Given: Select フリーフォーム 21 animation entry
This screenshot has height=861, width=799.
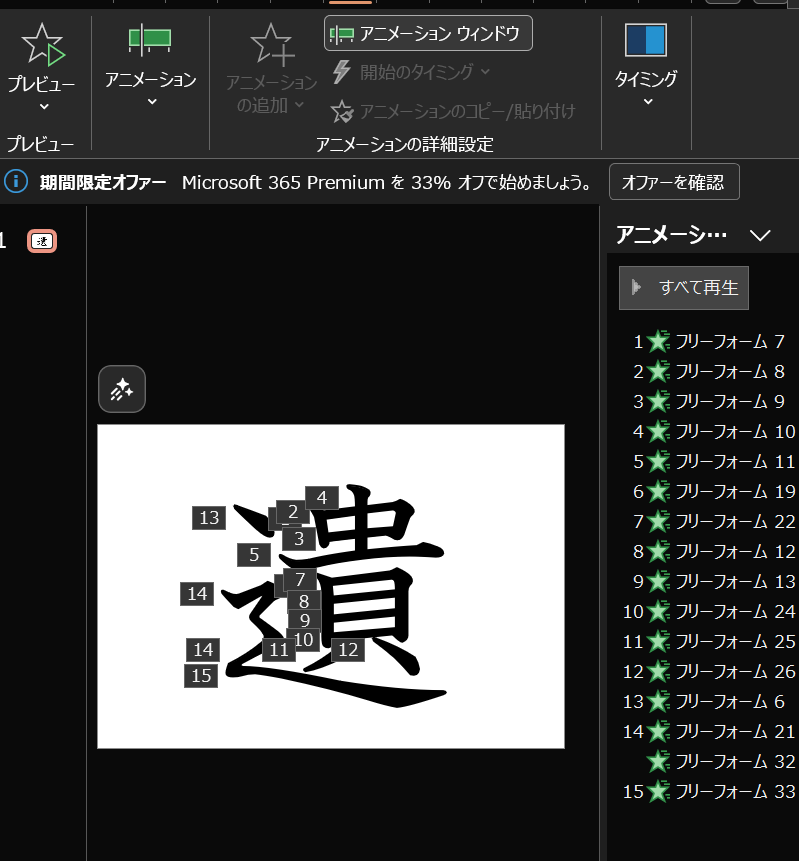Looking at the screenshot, I should (x=709, y=731).
